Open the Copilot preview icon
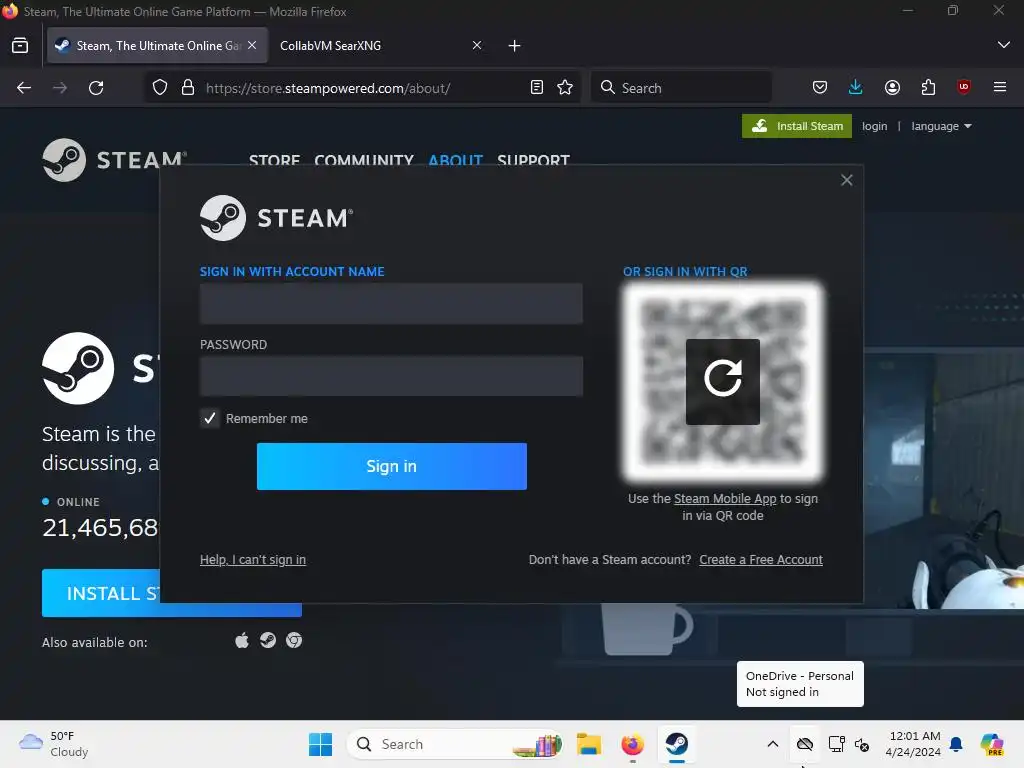Image resolution: width=1024 pixels, height=768 pixels. (992, 744)
